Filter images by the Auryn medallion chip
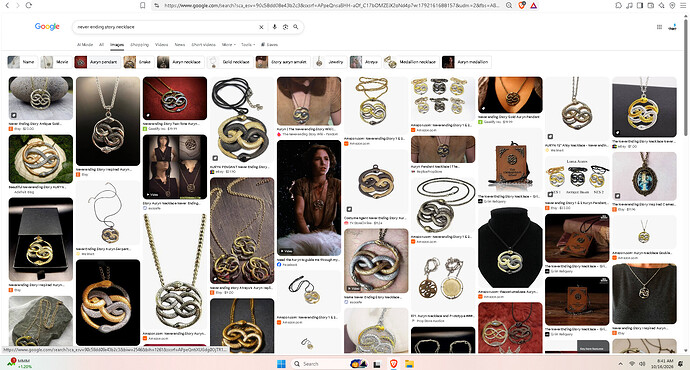Screen dimensions: 690x370 (x=466, y=62)
